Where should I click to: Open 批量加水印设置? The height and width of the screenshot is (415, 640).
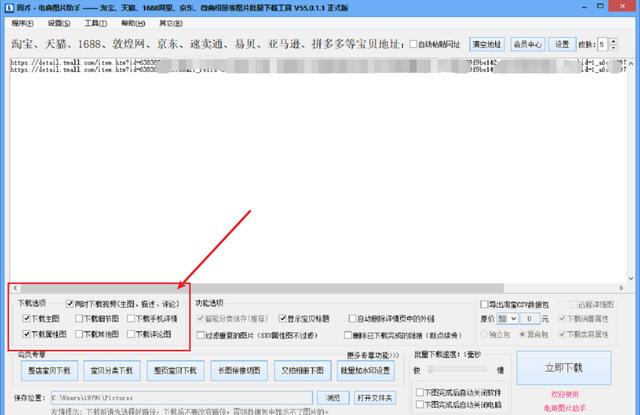(x=366, y=371)
